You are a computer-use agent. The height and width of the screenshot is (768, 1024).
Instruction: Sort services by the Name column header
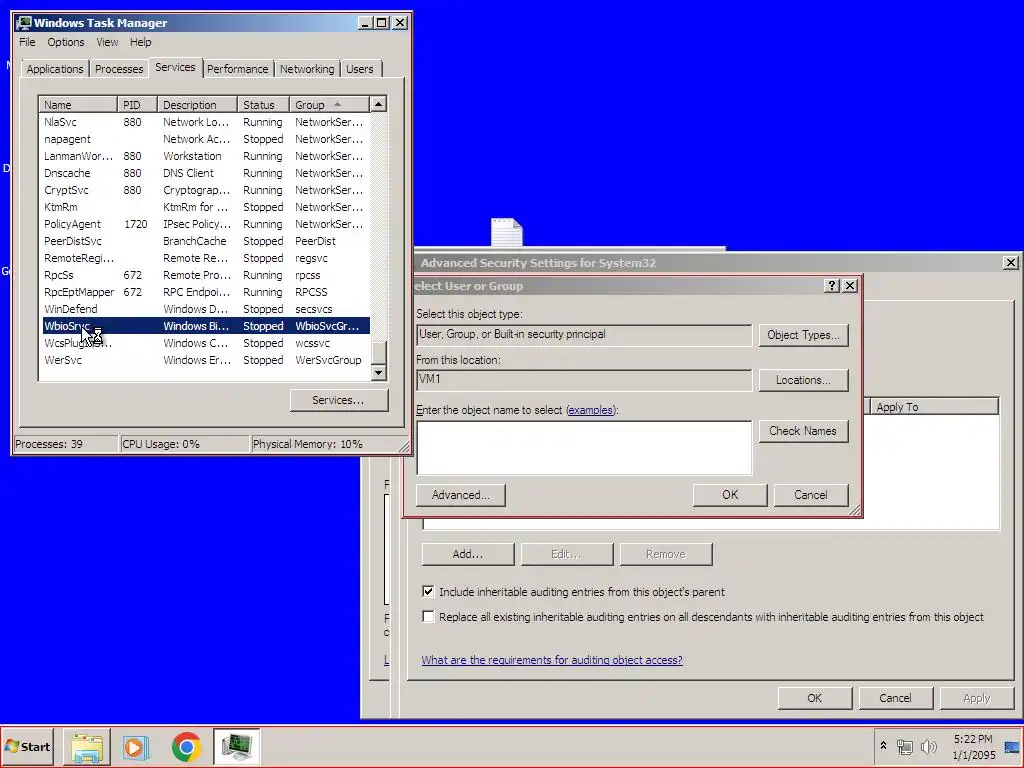[78, 104]
